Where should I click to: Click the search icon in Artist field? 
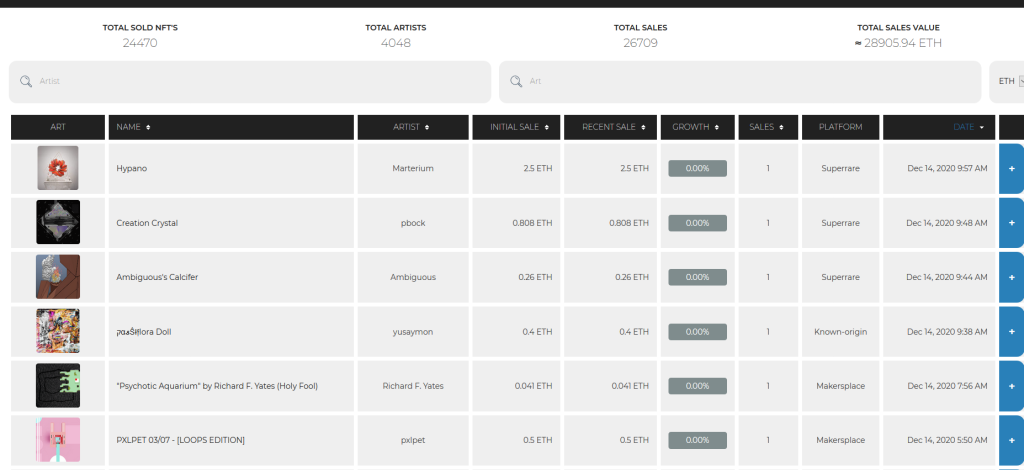26,81
